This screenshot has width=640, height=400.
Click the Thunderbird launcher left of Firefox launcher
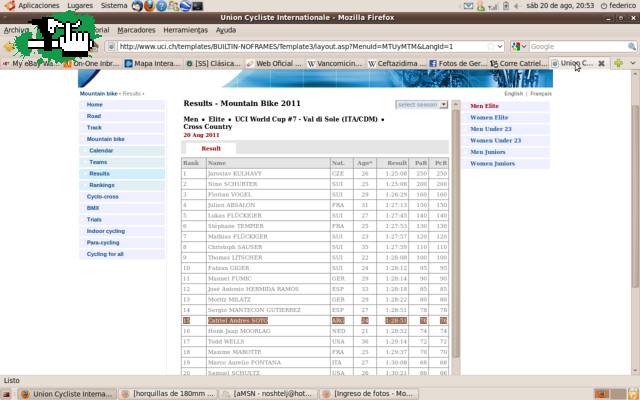click(x=138, y=6)
